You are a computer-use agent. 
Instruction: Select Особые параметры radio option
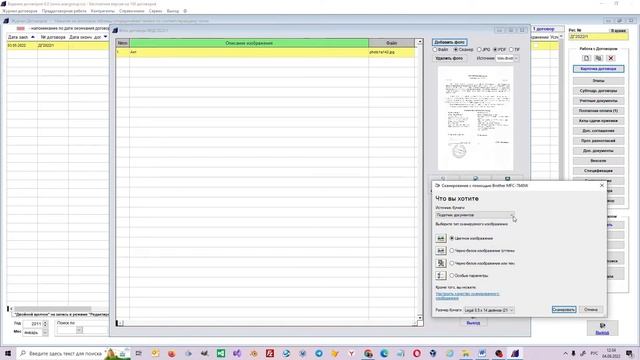[452, 276]
